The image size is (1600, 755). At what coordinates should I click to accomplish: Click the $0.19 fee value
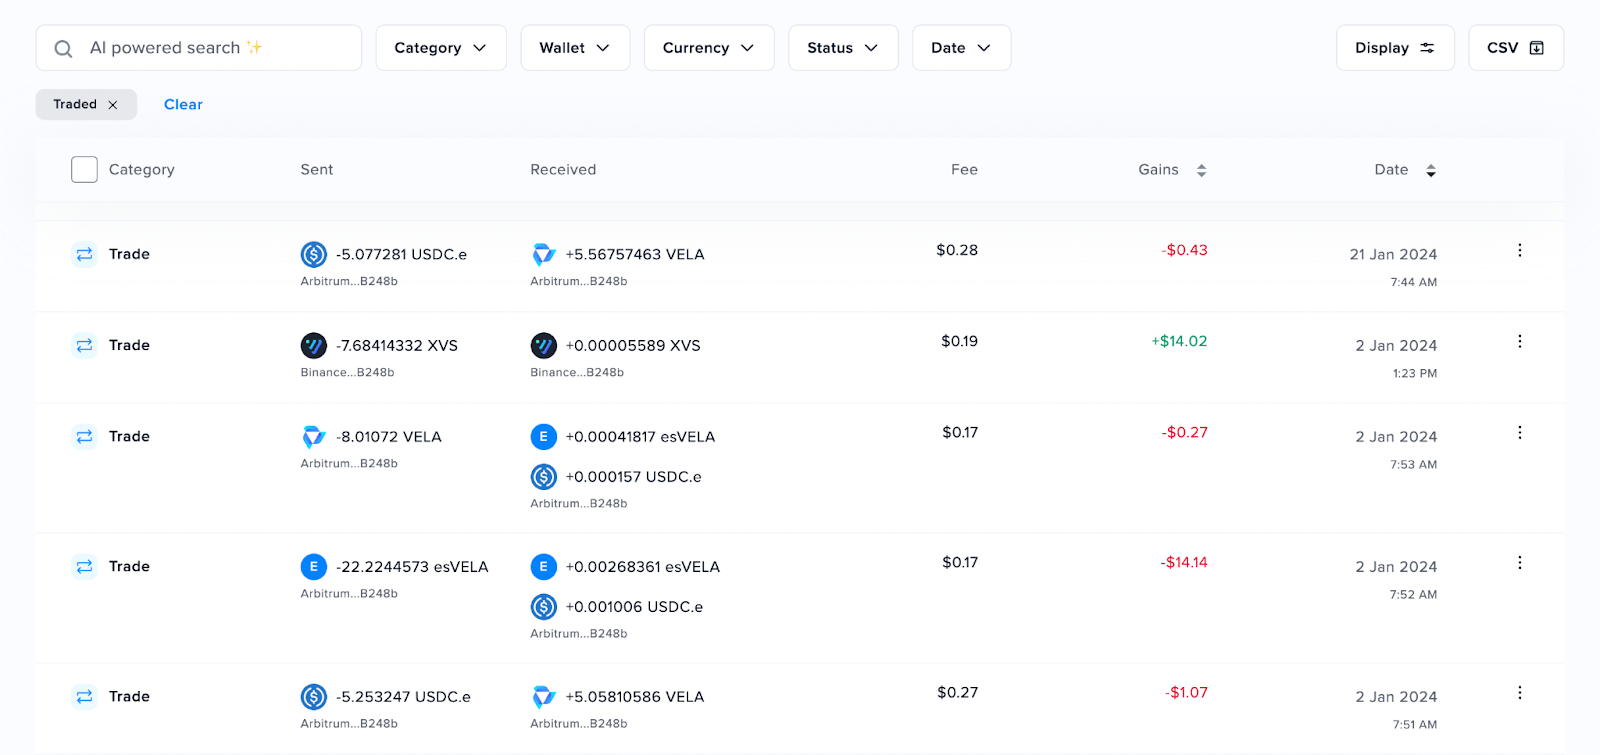pos(959,341)
